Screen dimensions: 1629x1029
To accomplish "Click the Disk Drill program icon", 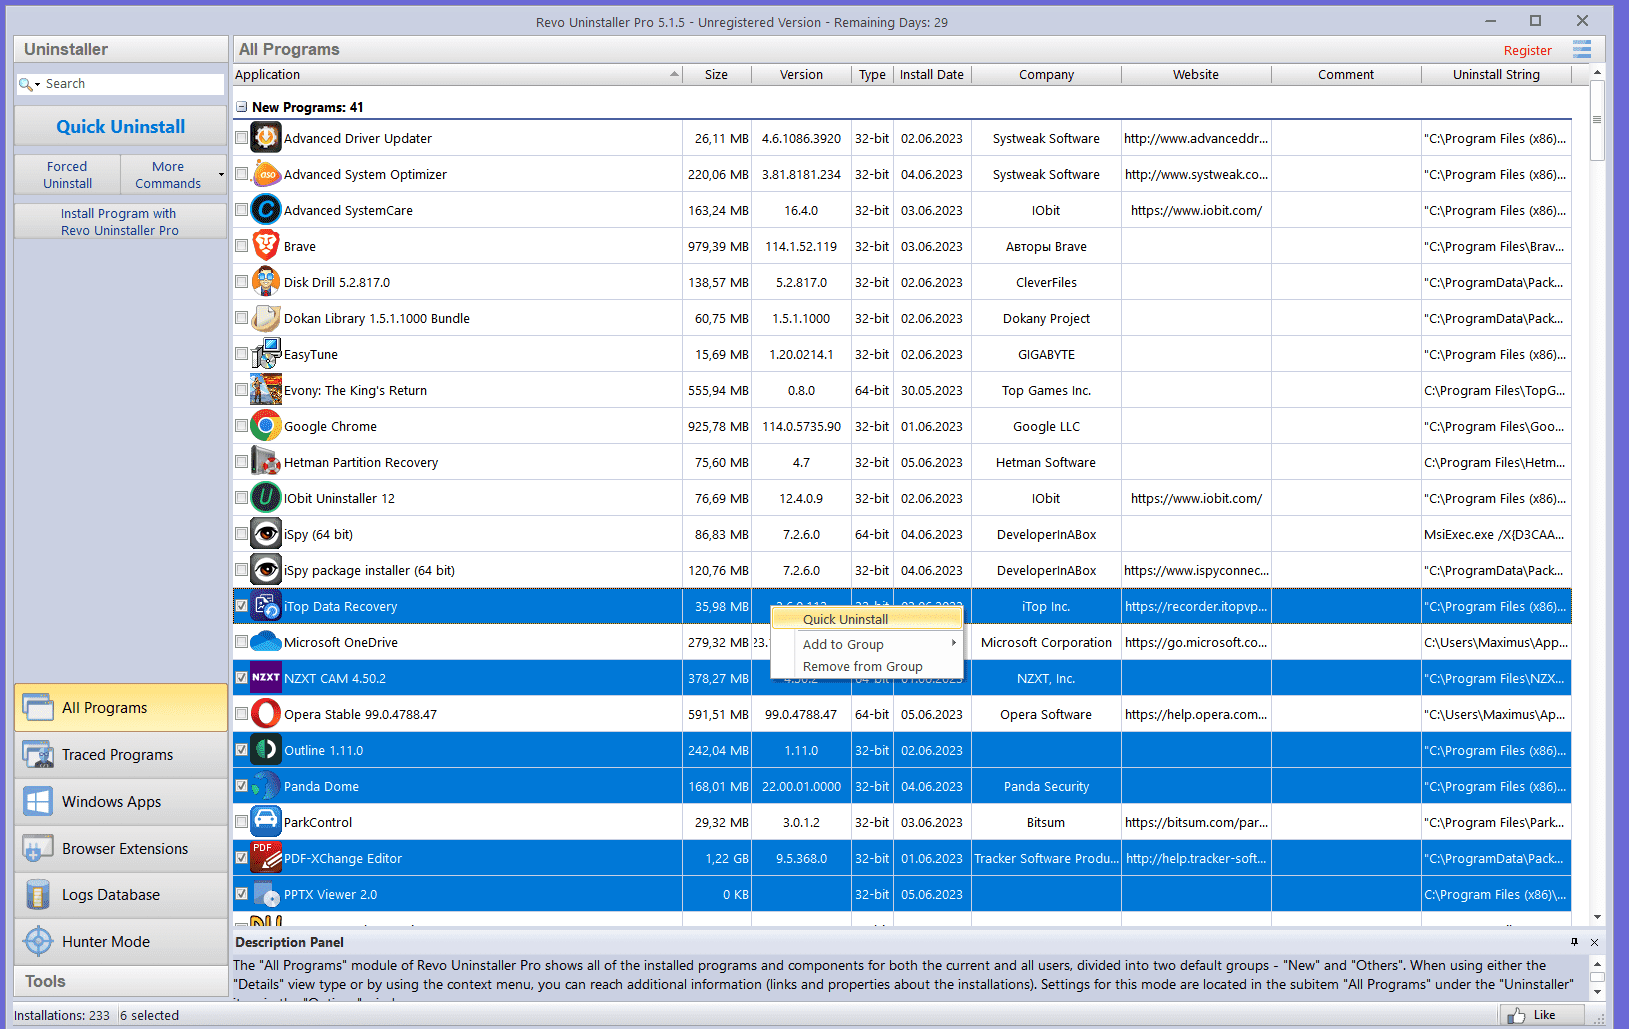I will (266, 282).
